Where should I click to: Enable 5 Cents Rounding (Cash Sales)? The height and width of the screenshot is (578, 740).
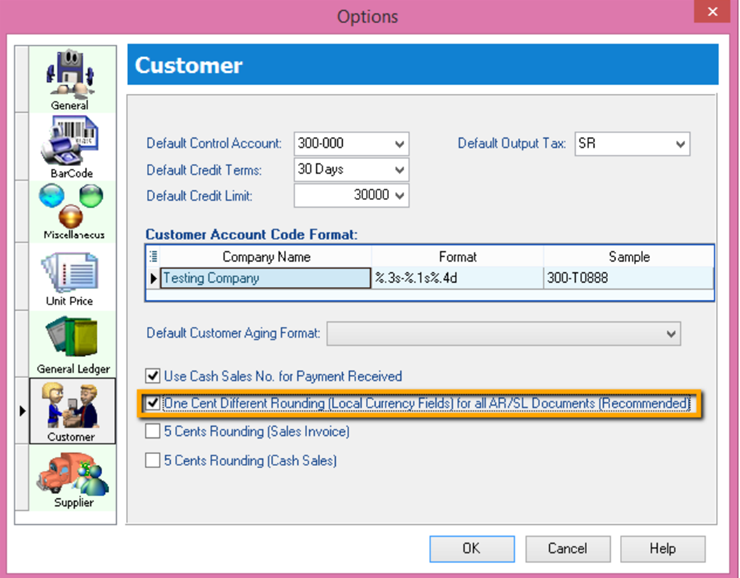pyautogui.click(x=153, y=461)
